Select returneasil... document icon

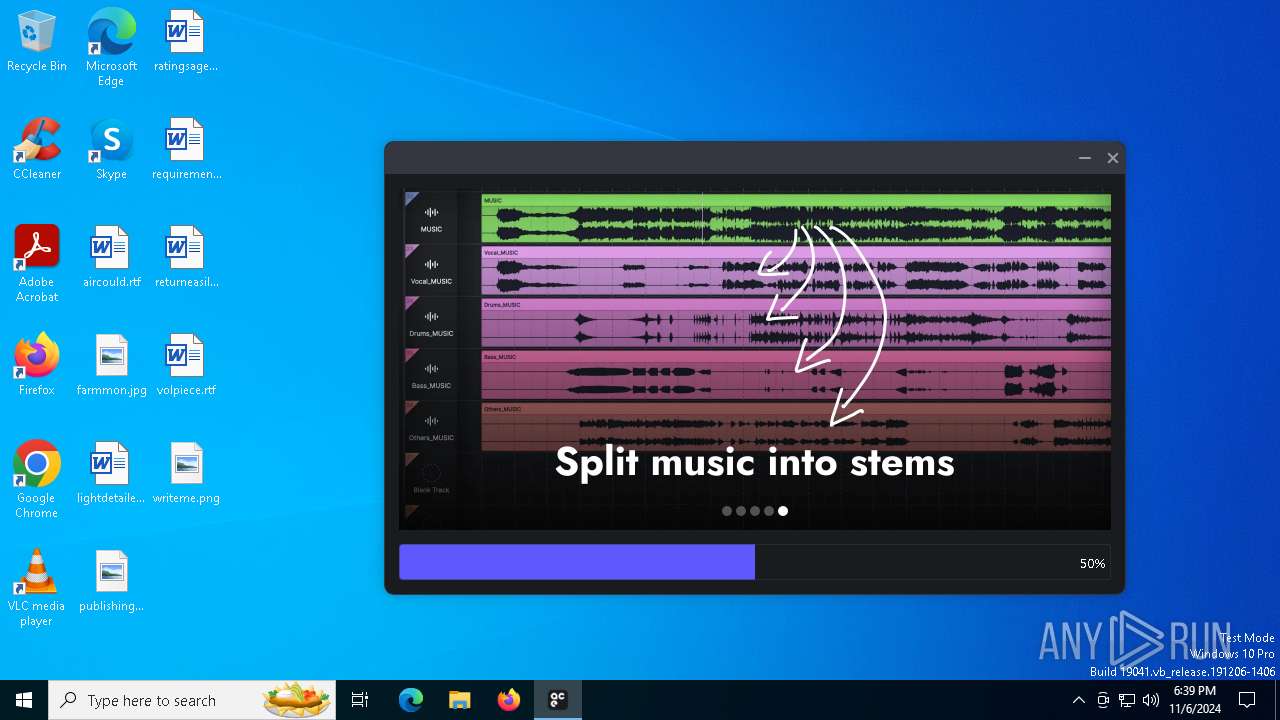pos(186,257)
